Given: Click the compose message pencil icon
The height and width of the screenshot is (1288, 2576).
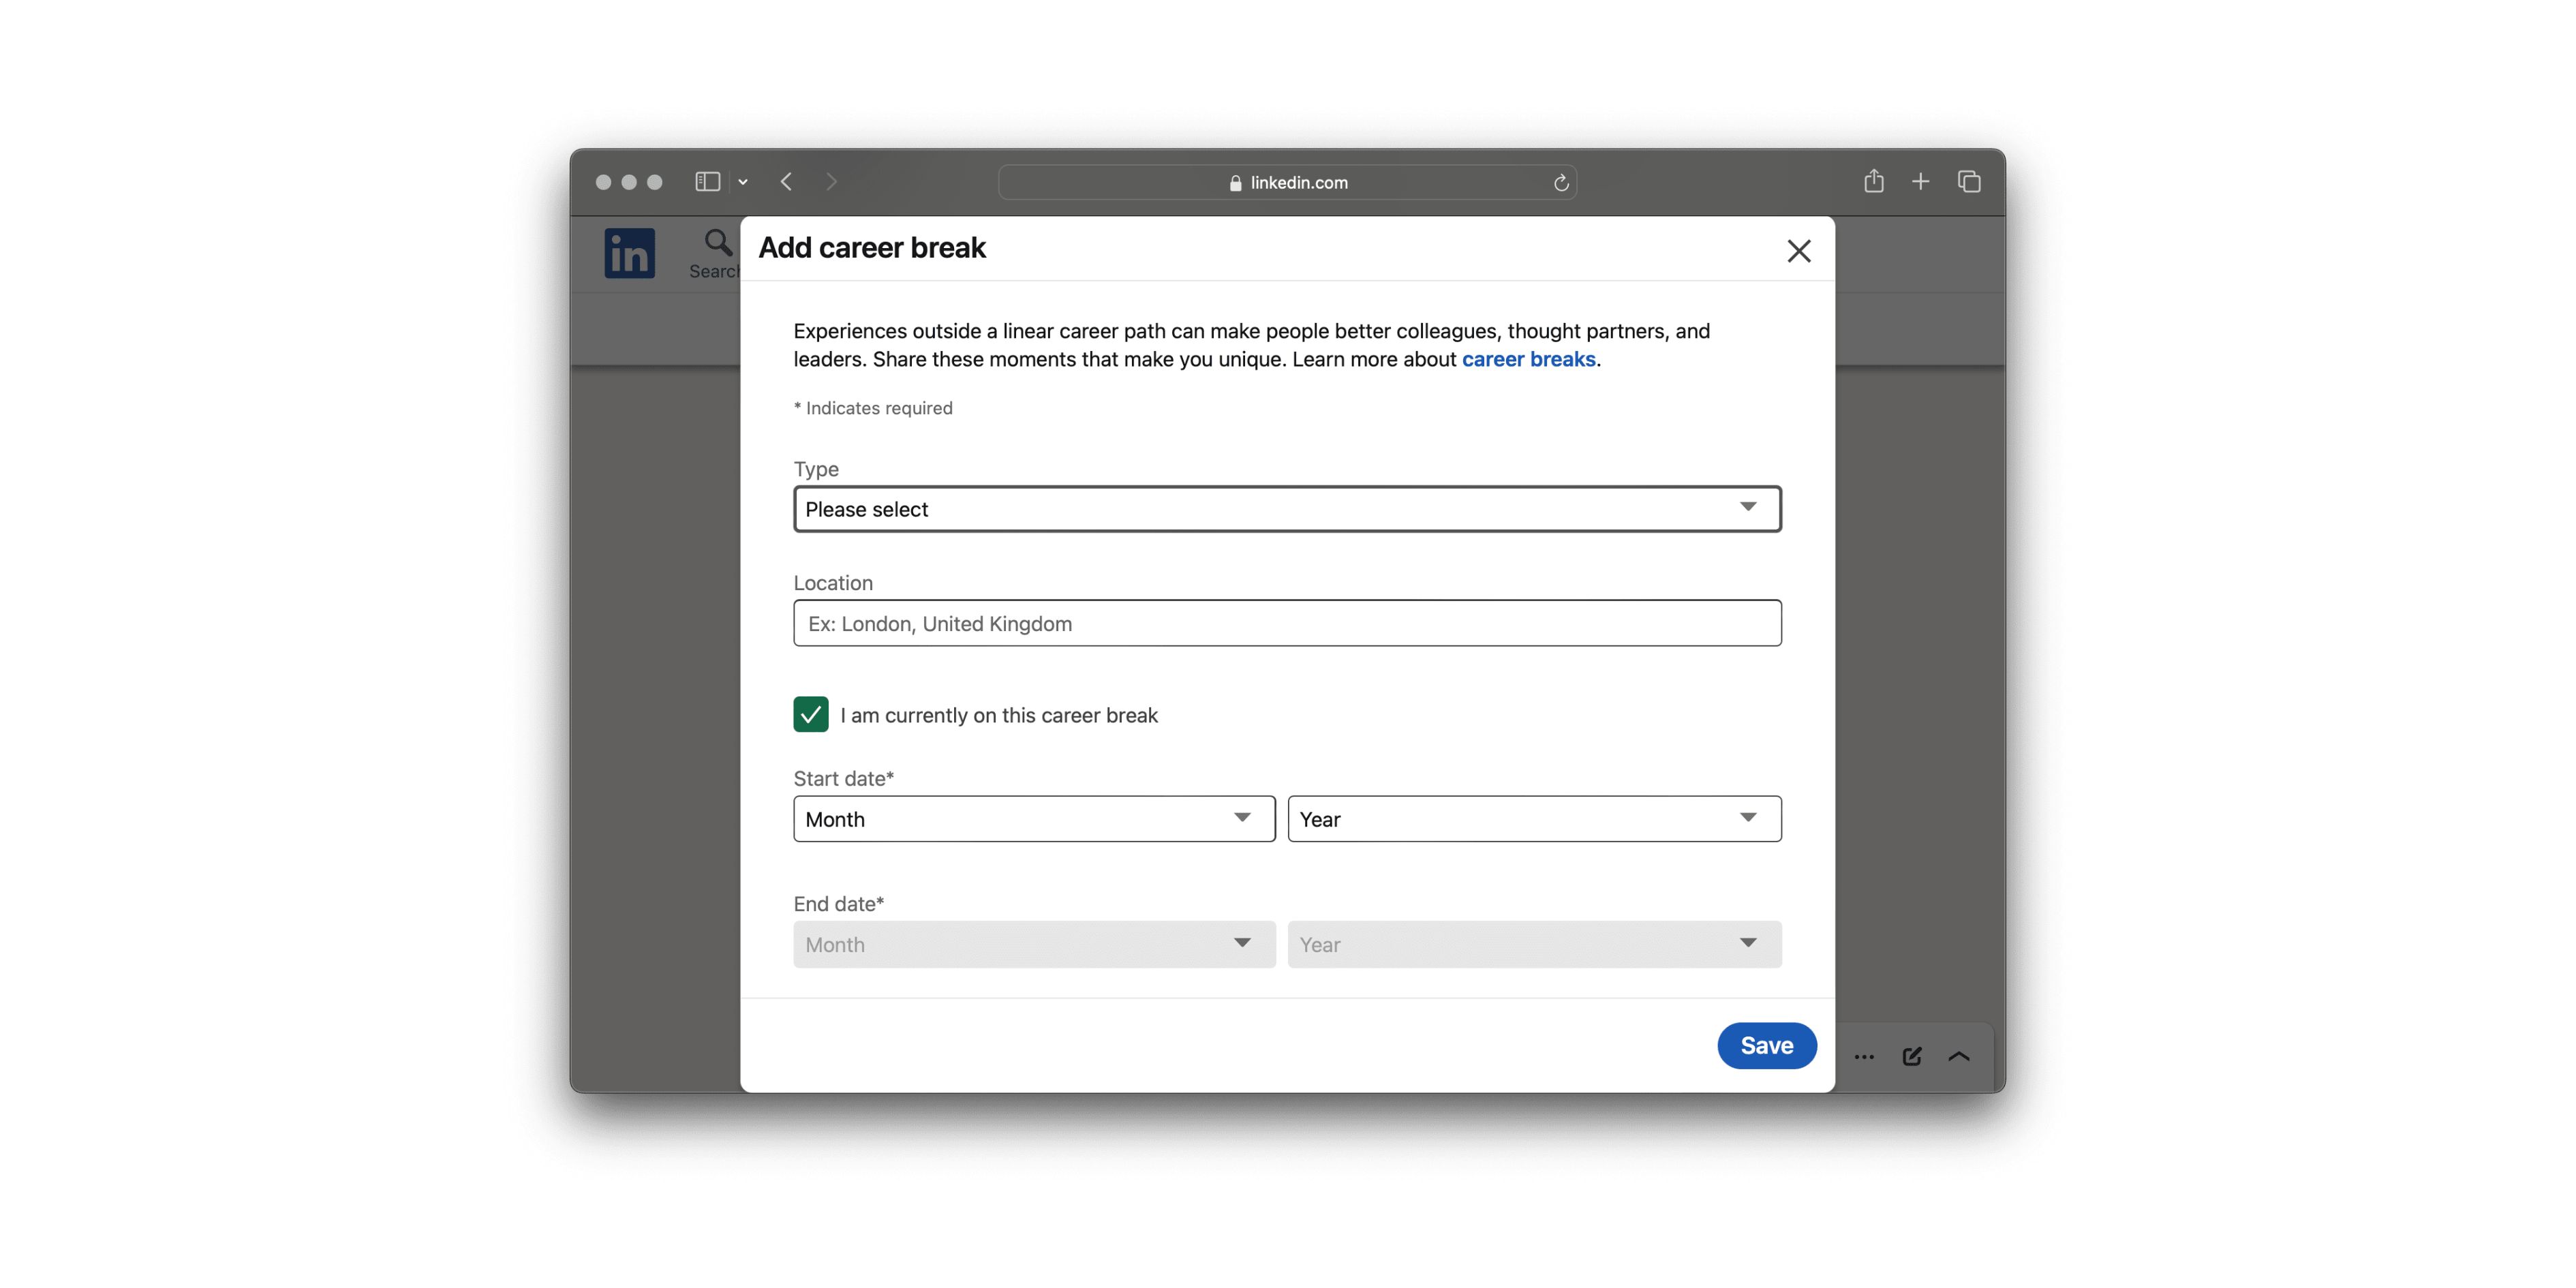Looking at the screenshot, I should [1911, 1056].
